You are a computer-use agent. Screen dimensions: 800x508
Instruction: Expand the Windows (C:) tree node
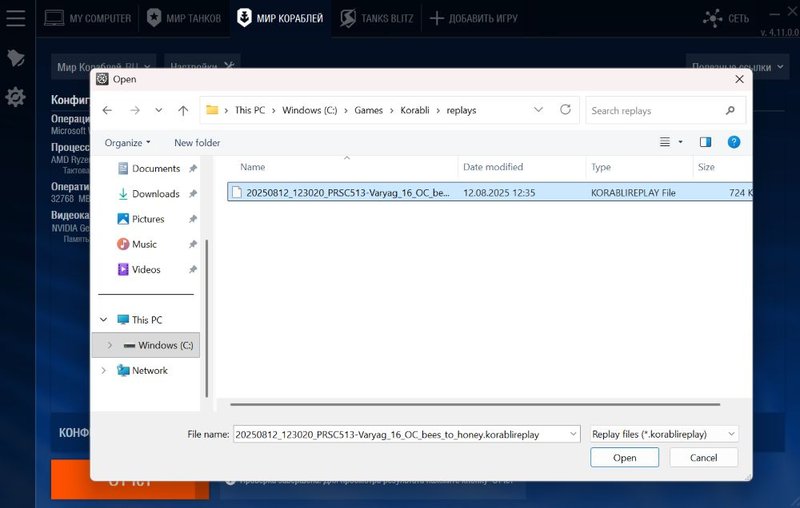point(109,345)
